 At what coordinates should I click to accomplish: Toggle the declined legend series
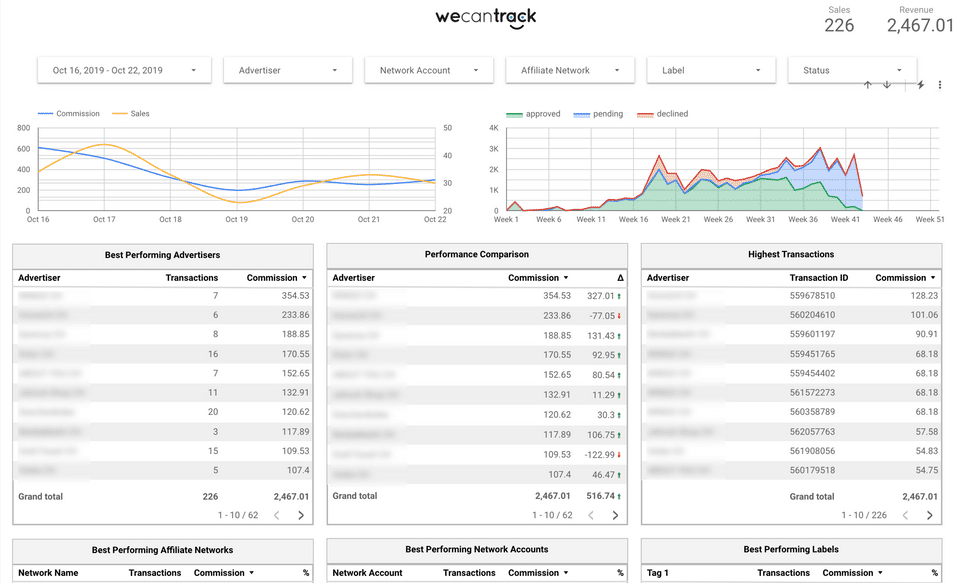pos(662,114)
